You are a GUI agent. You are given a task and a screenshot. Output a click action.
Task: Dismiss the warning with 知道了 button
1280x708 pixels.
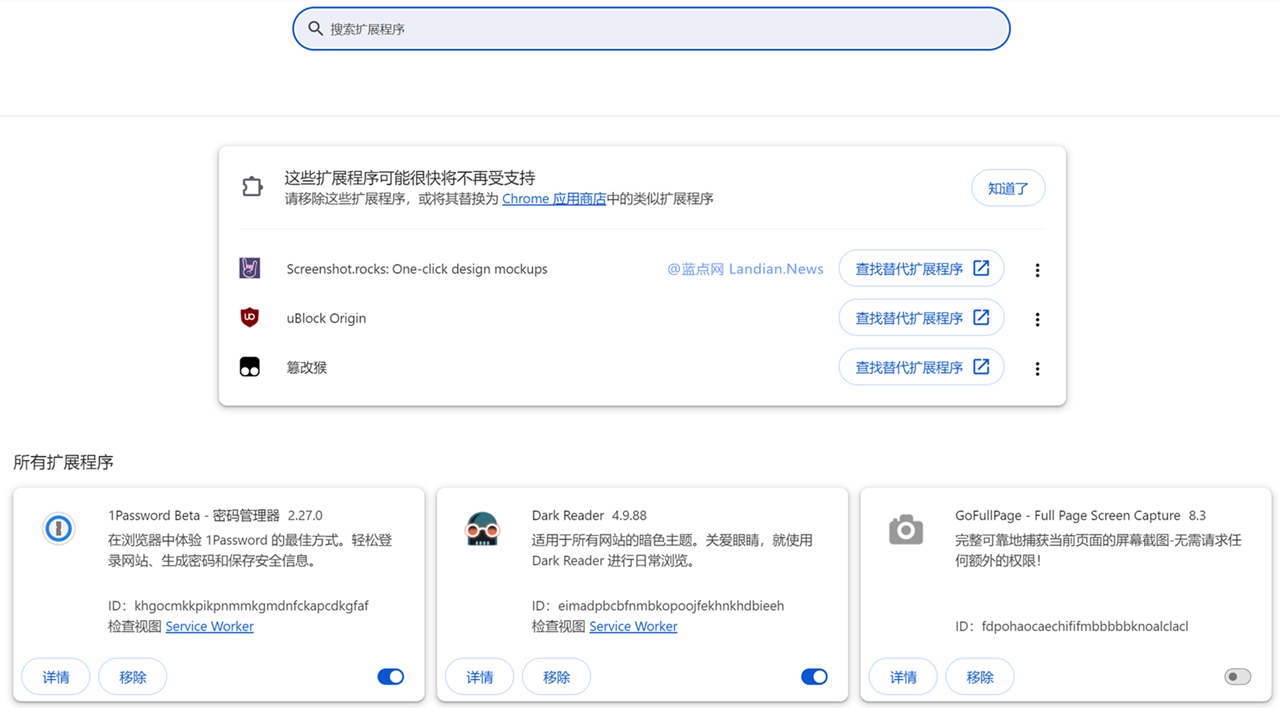(1008, 187)
